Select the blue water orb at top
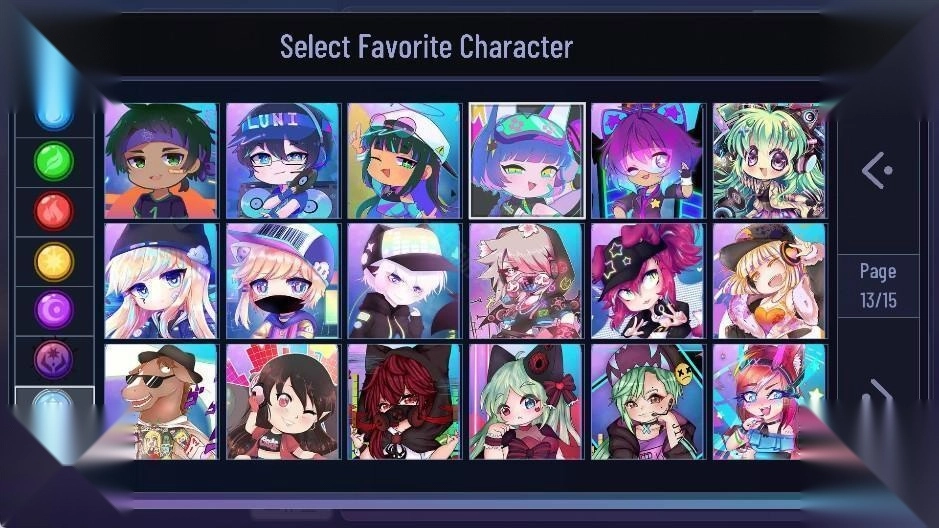Viewport: 939px width, 528px height. coord(54,114)
